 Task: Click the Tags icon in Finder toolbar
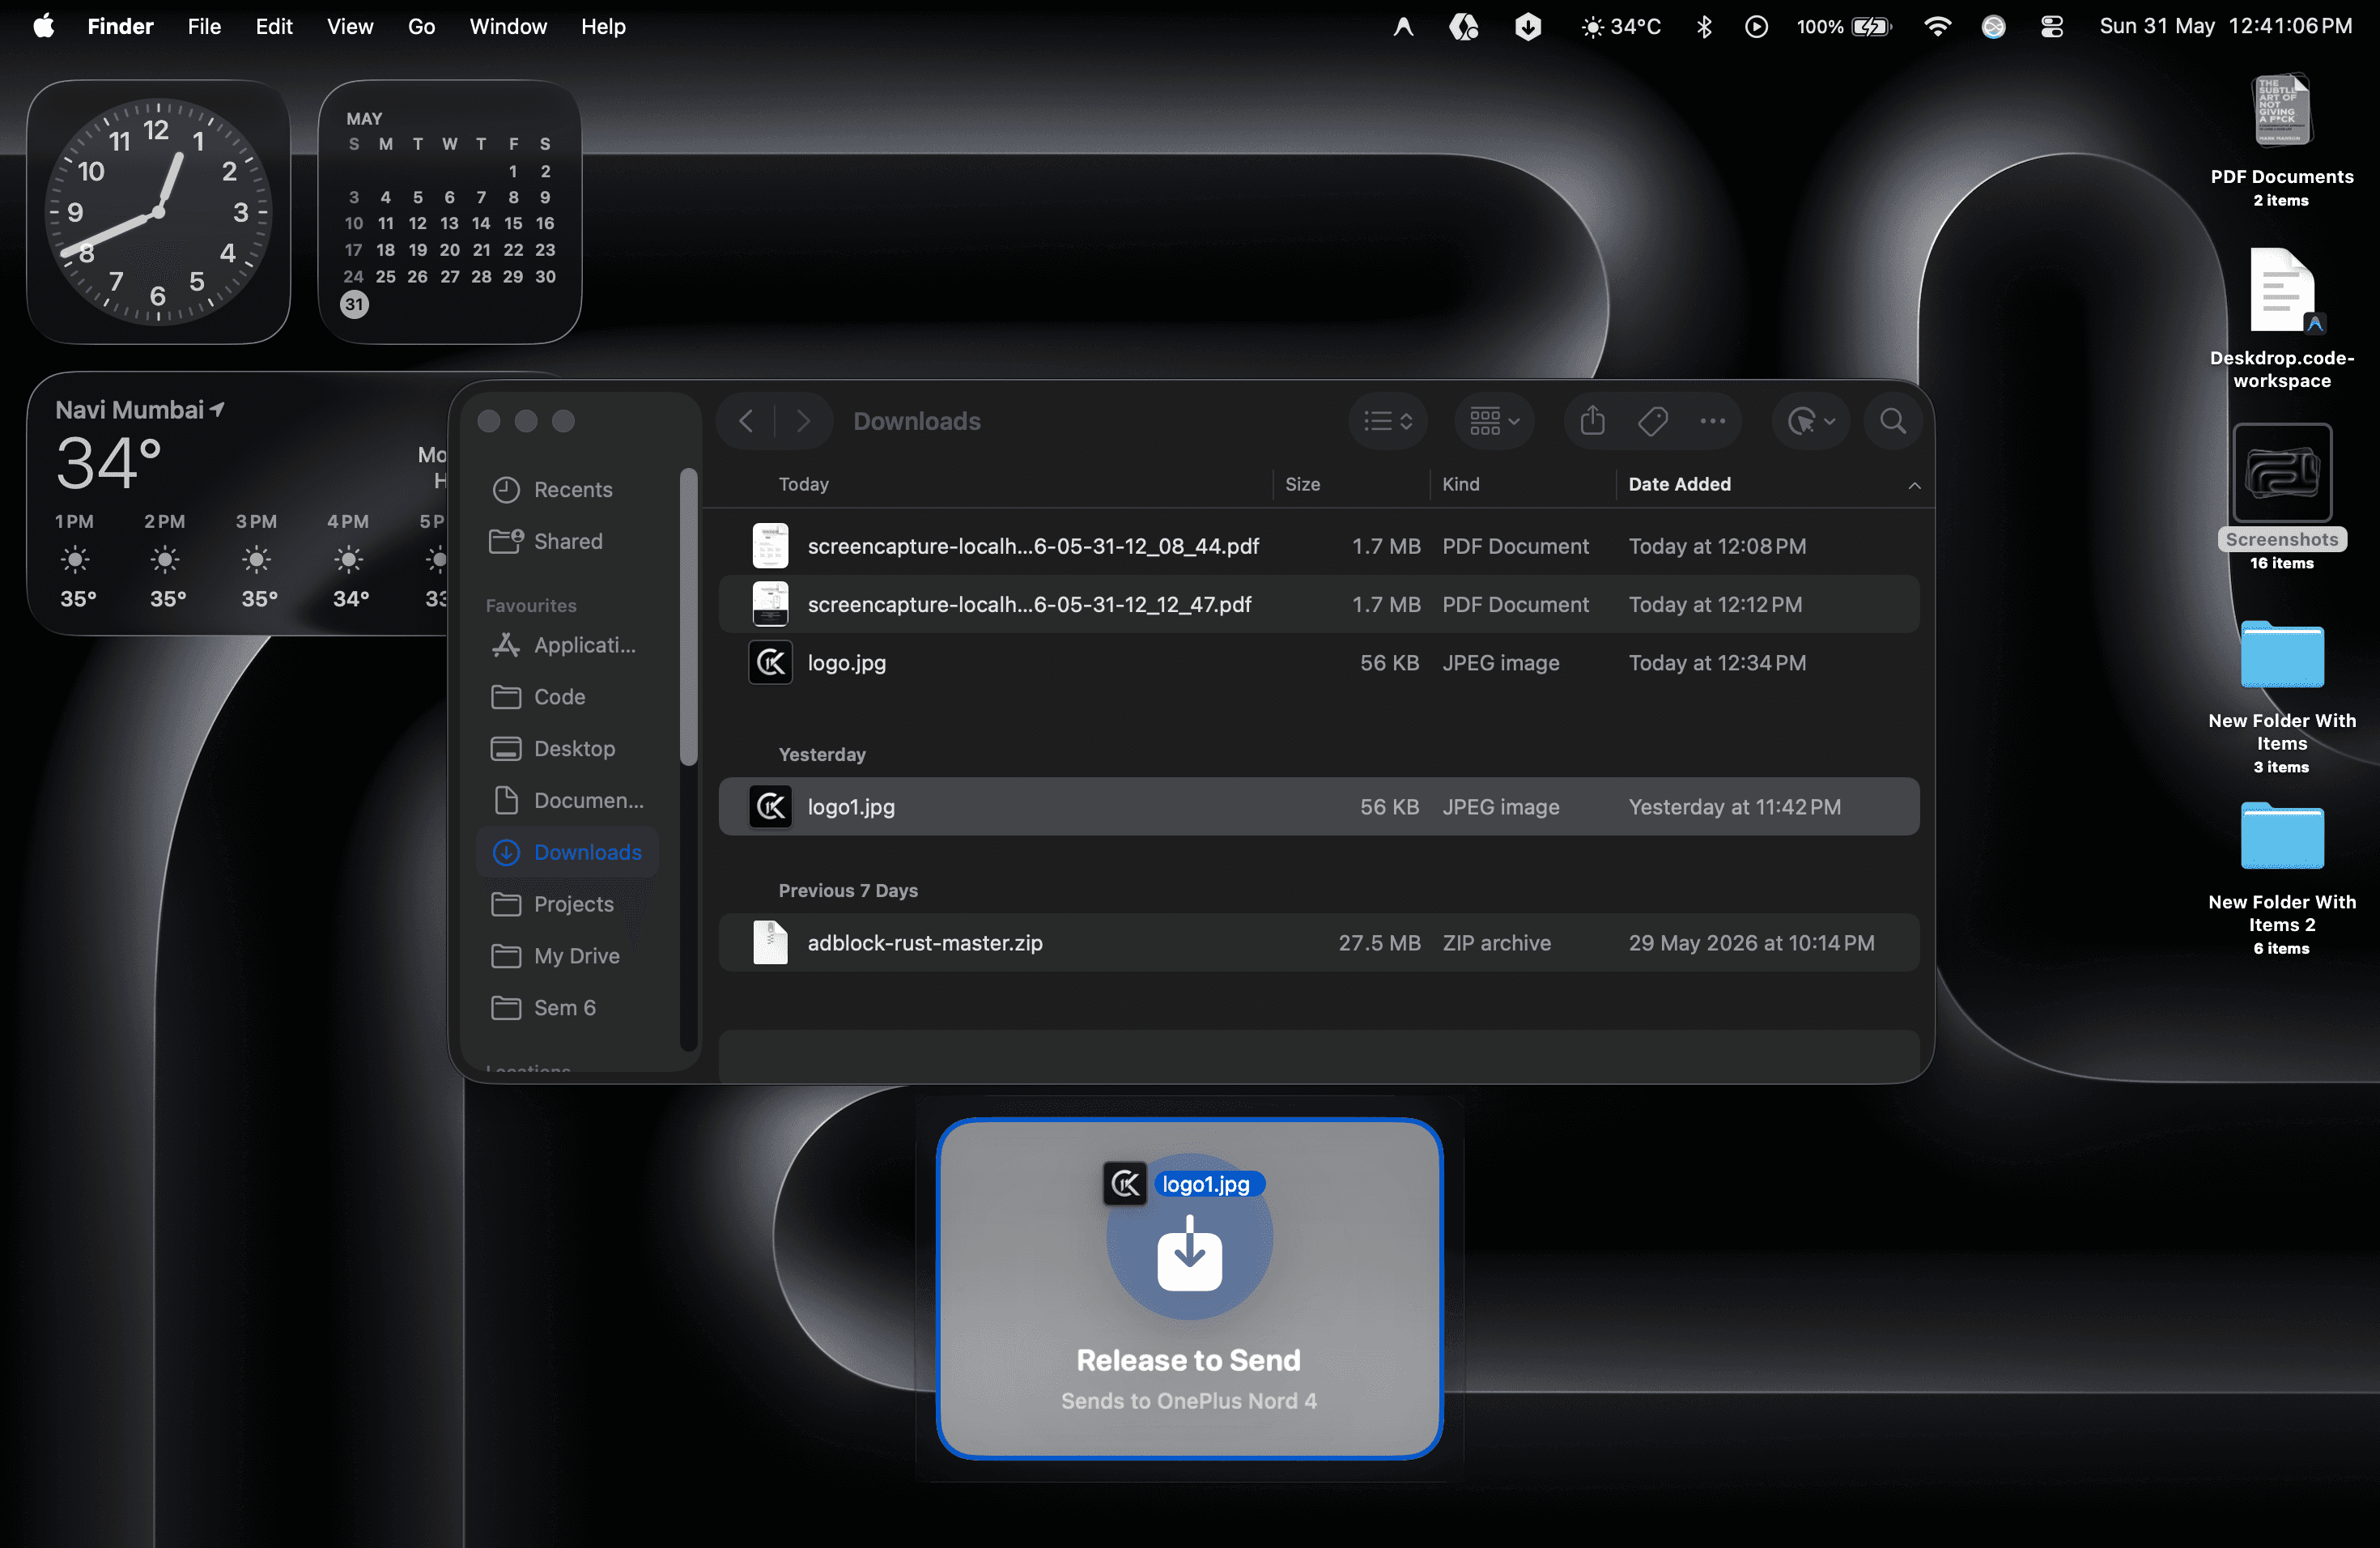pyautogui.click(x=1652, y=421)
